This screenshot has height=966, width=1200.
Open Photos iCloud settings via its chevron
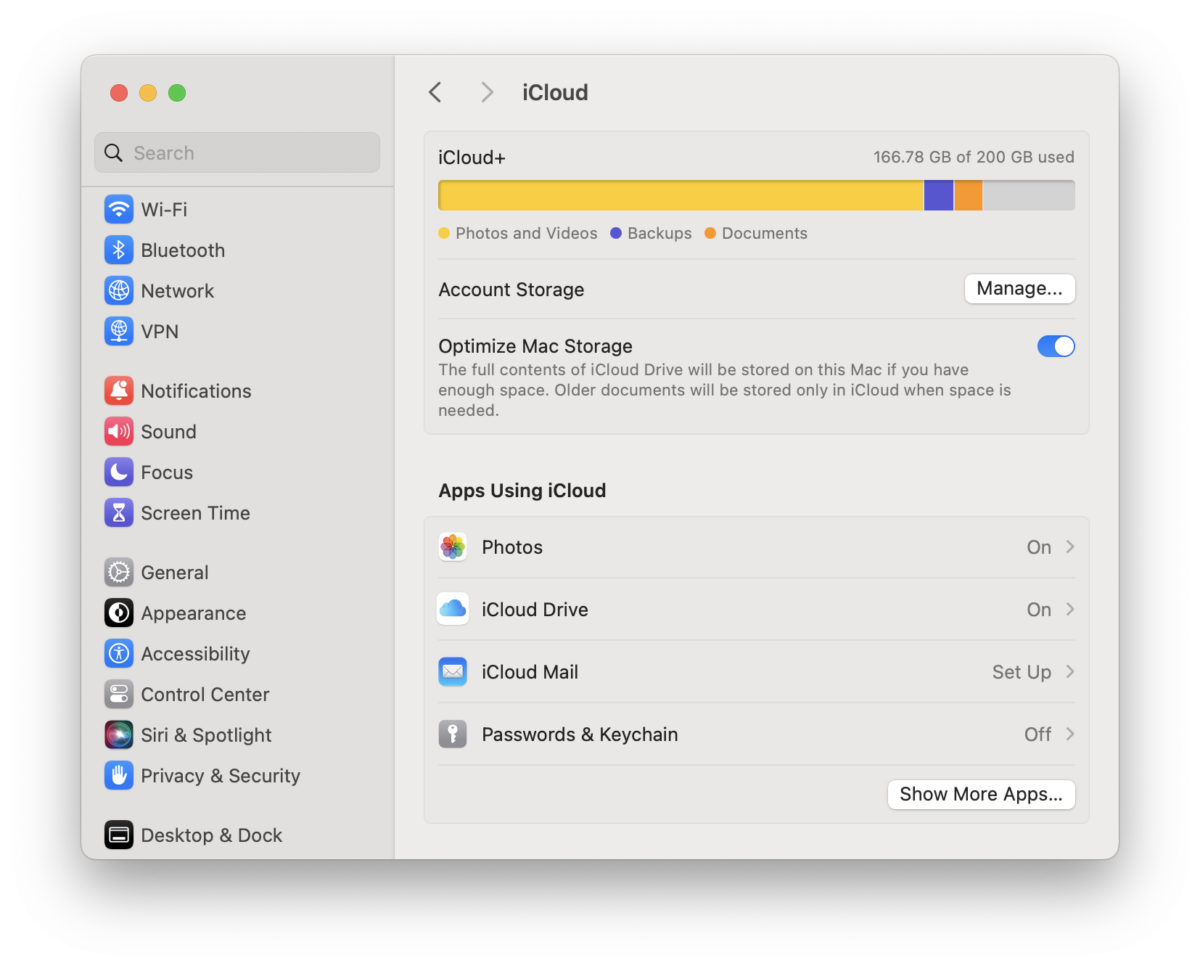coord(1070,547)
